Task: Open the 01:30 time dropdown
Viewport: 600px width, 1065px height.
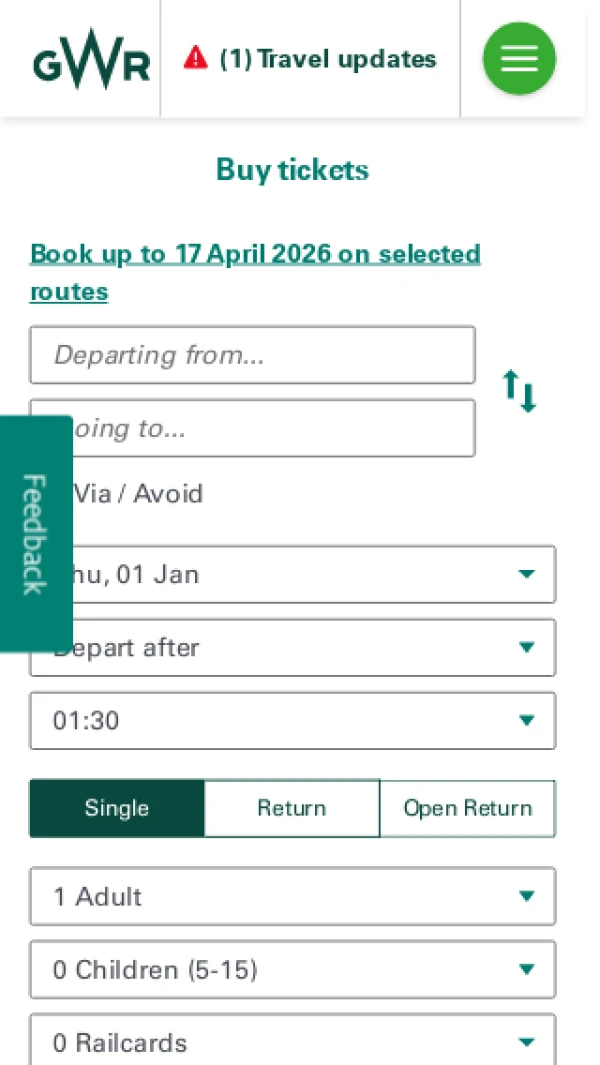Action: (292, 721)
